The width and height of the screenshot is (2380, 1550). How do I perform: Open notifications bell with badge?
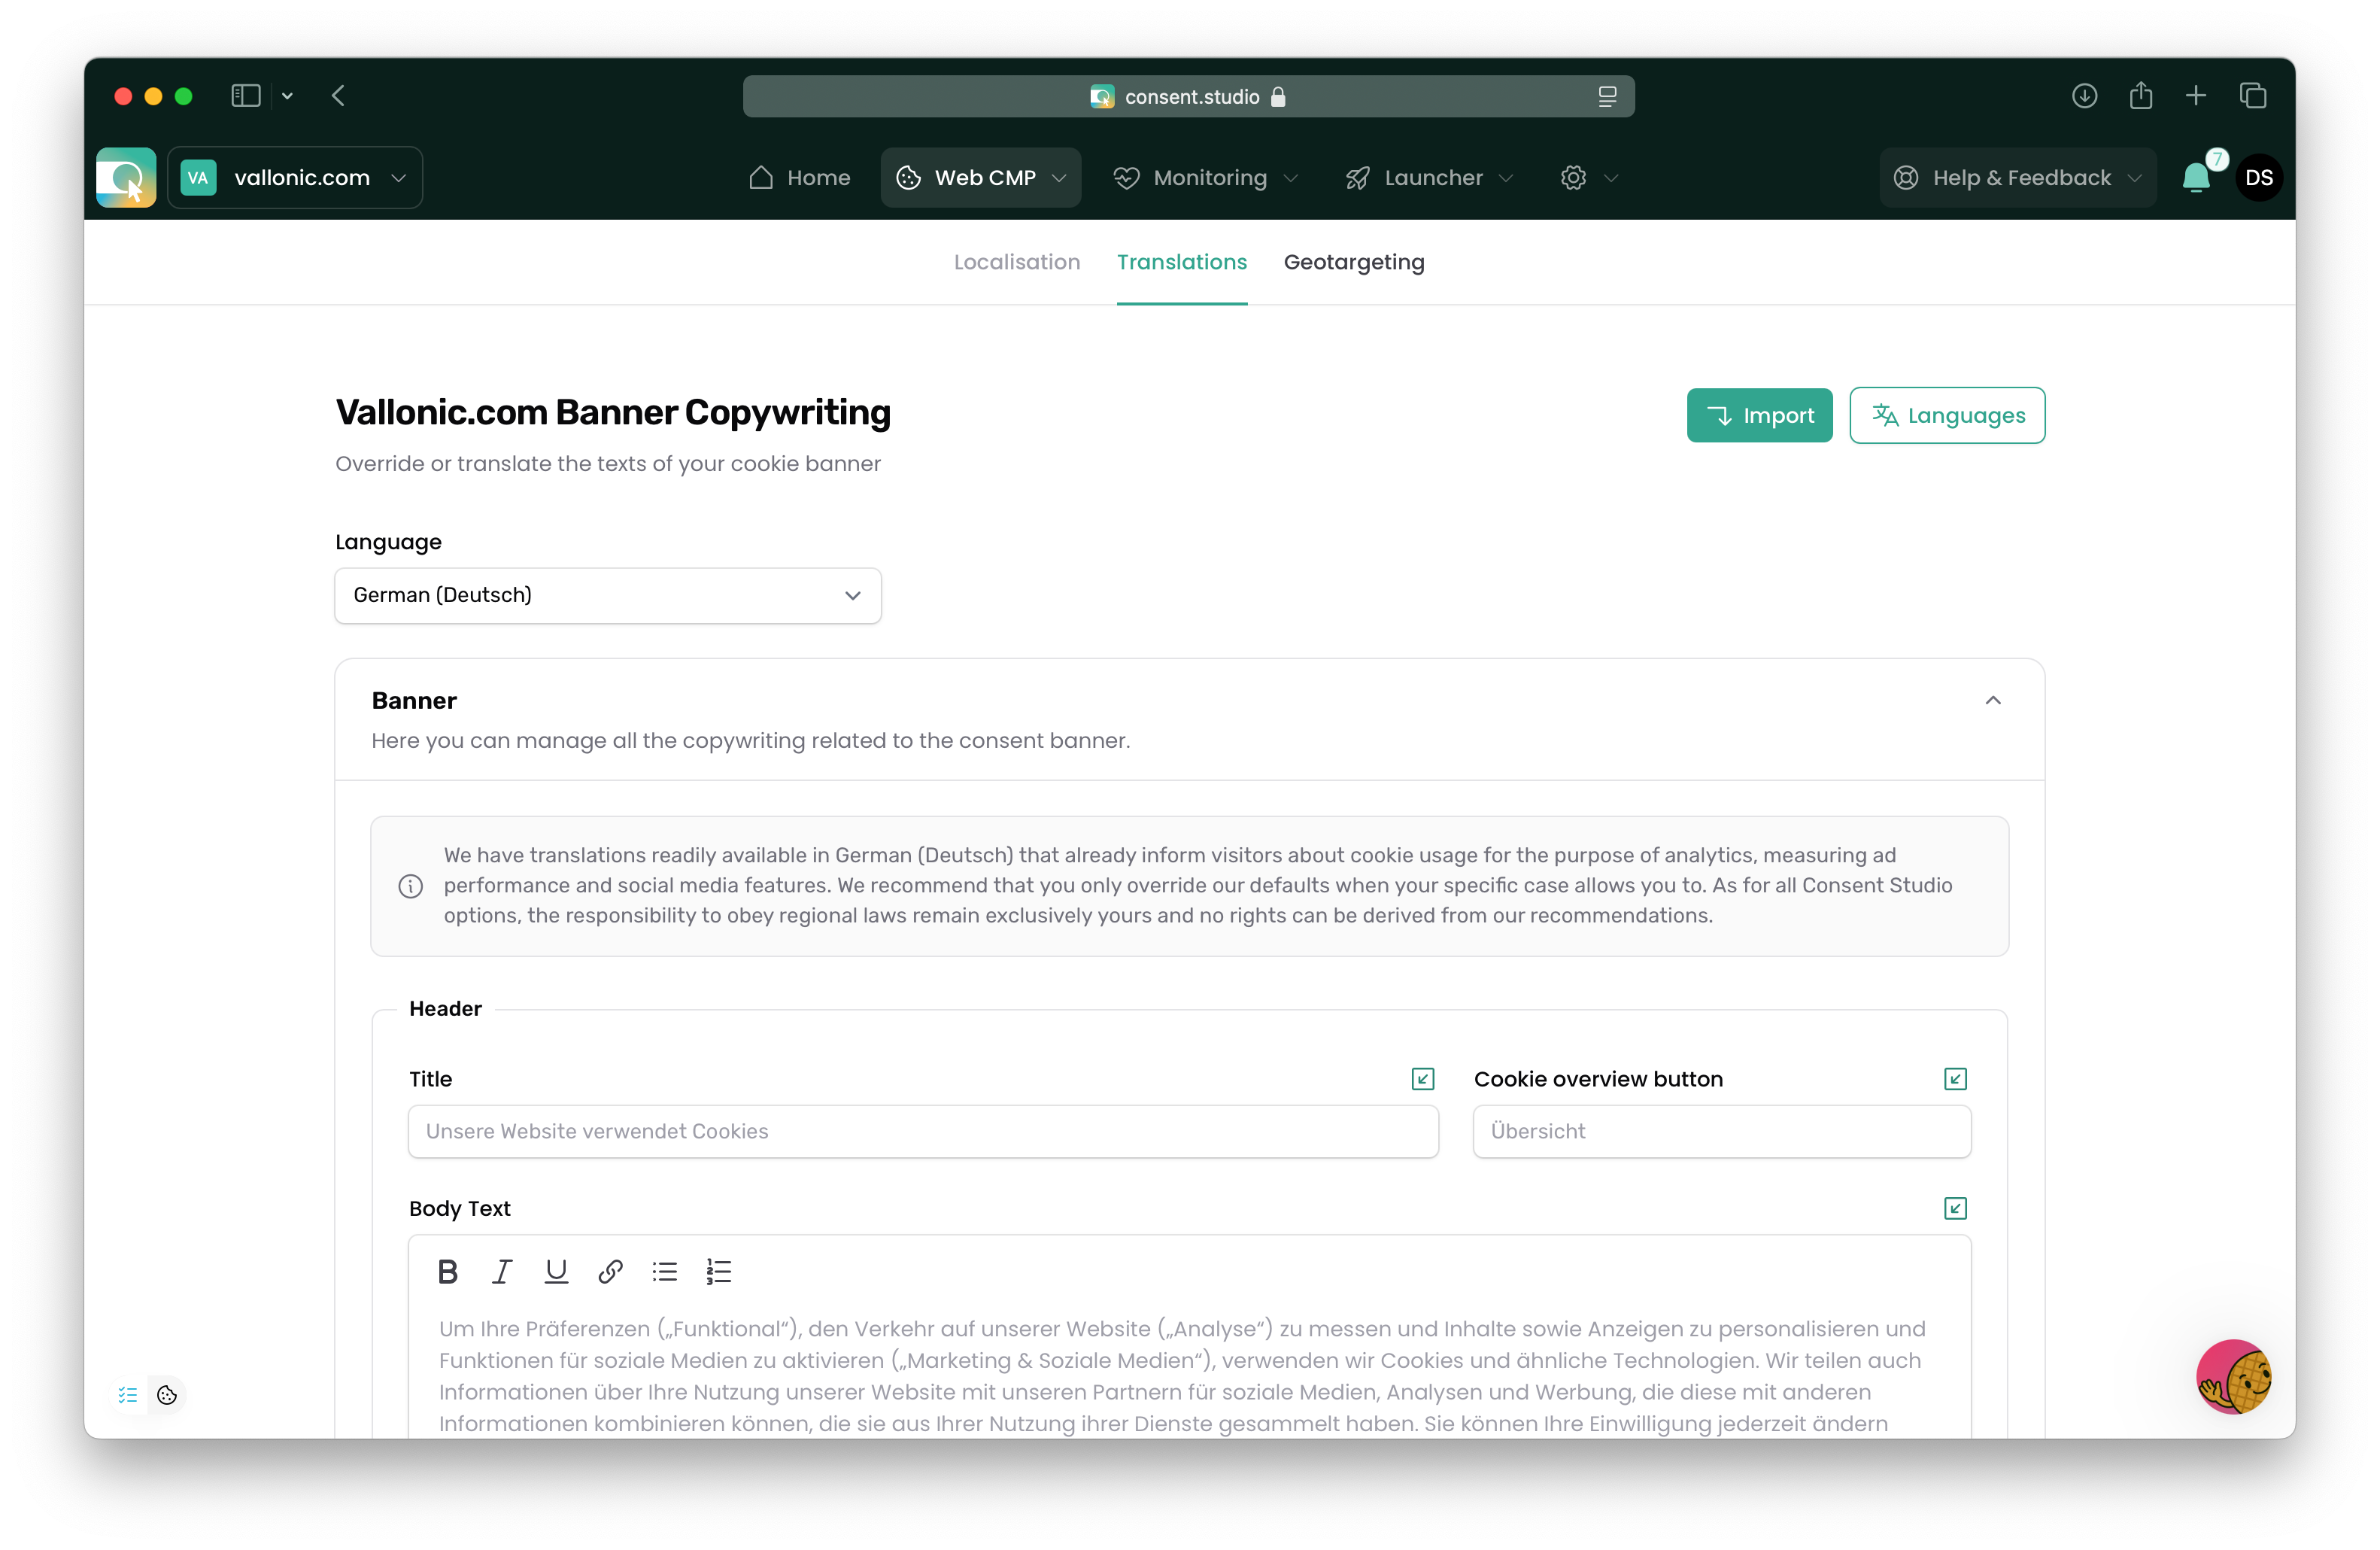[2196, 178]
